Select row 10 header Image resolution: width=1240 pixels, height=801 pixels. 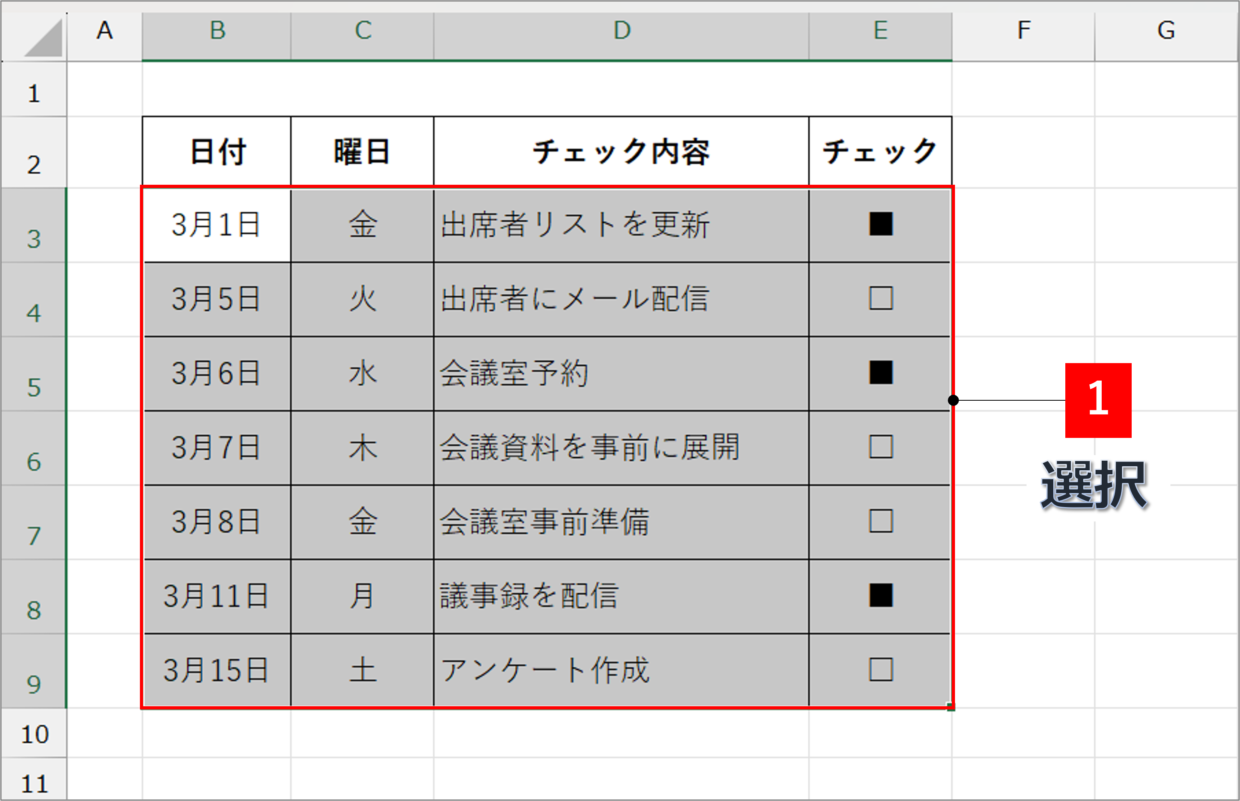click(34, 733)
